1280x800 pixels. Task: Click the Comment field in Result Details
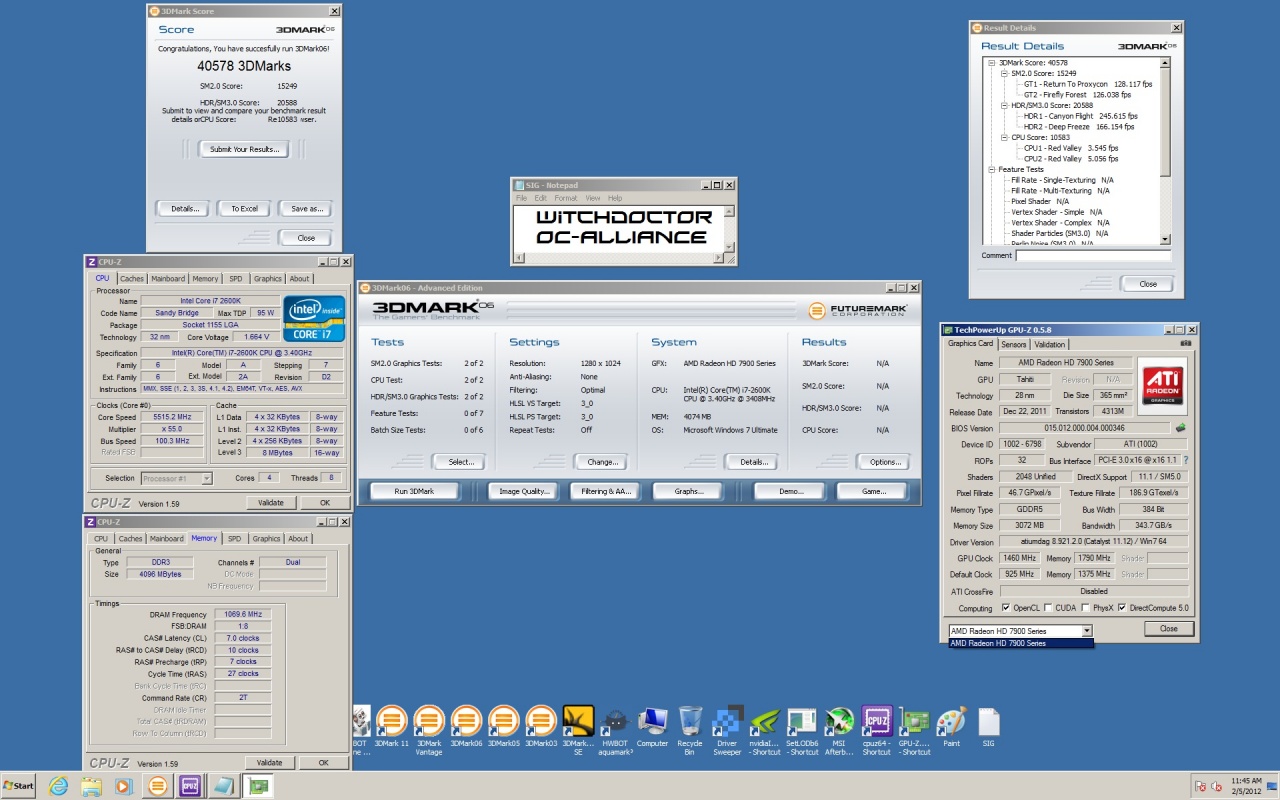[1093, 256]
